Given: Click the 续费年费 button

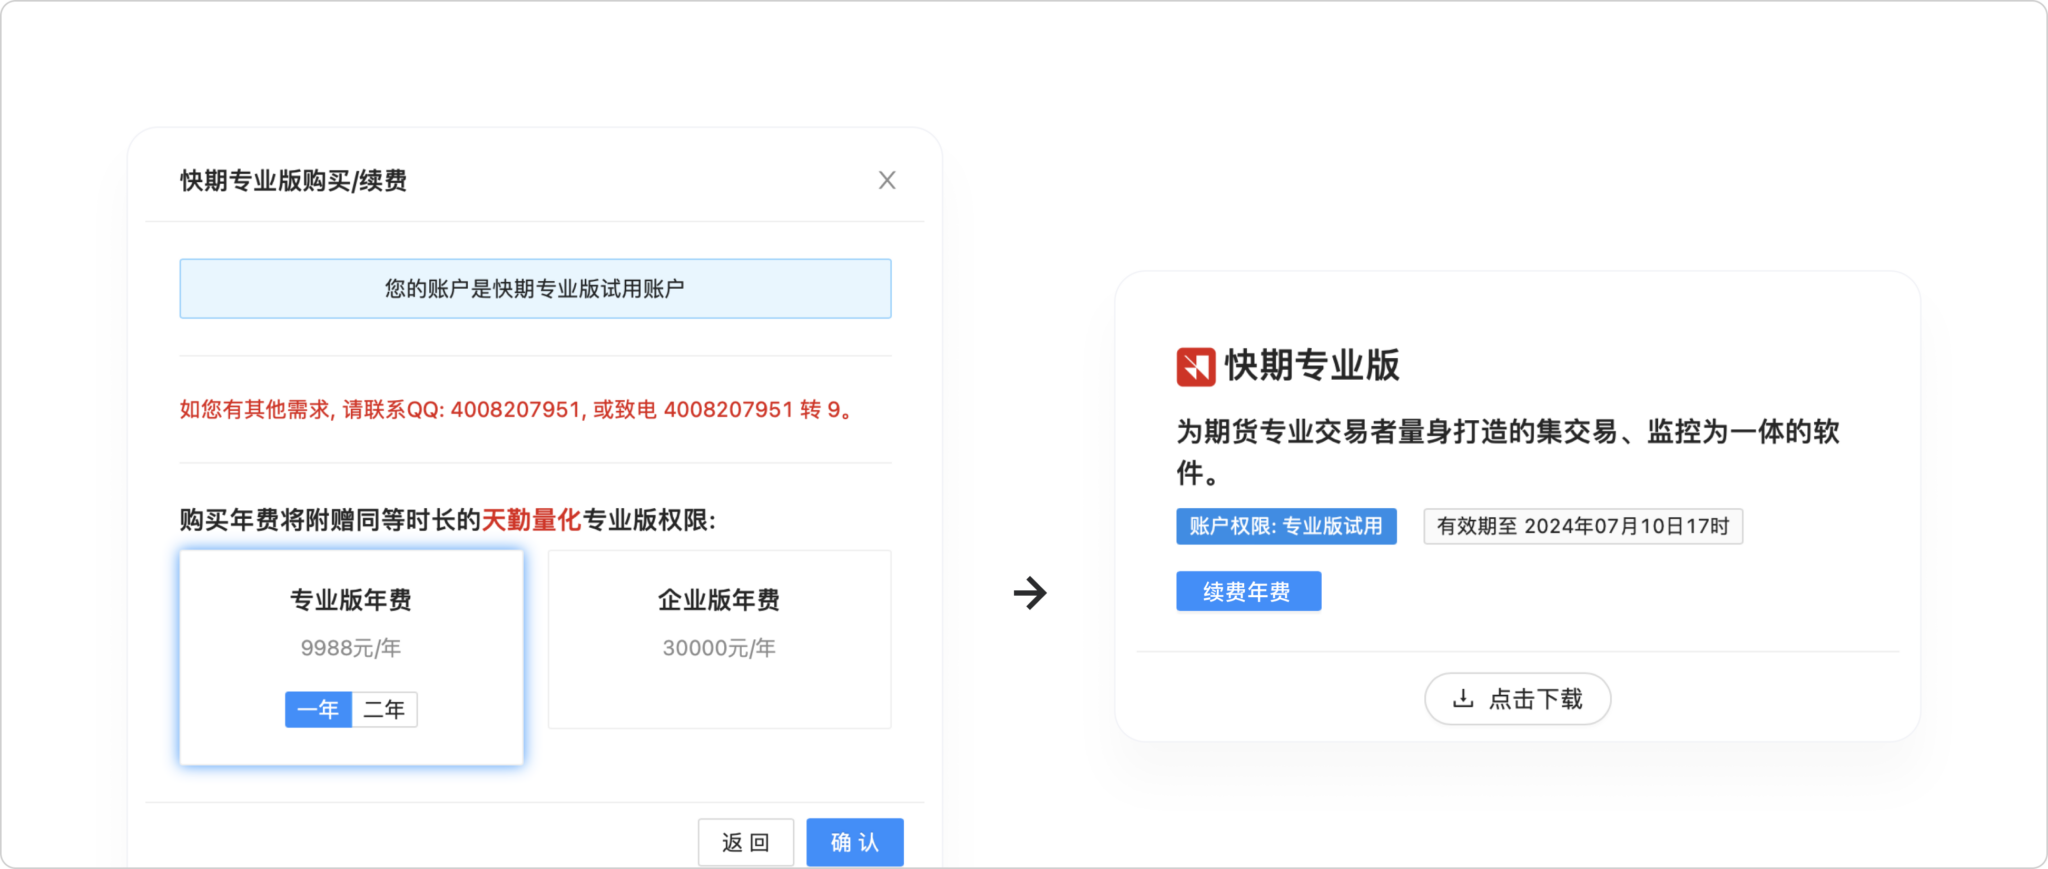Looking at the screenshot, I should (1248, 591).
